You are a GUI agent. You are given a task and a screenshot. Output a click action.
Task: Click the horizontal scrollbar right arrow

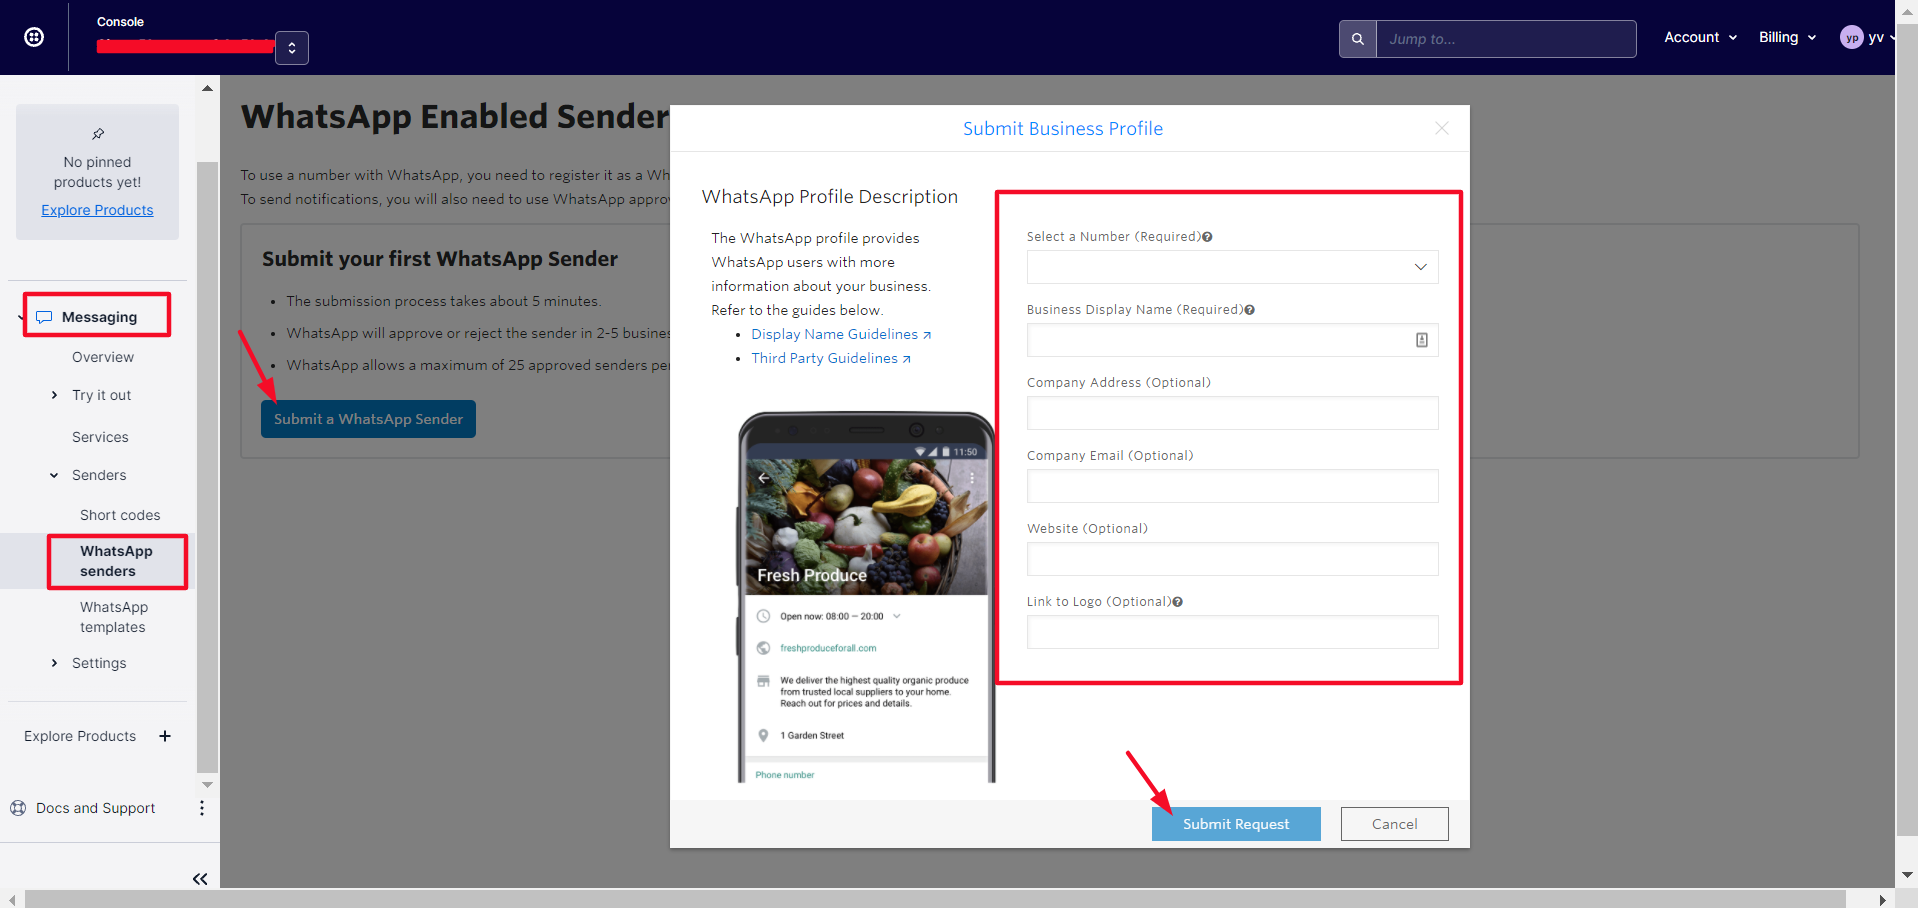click(x=1883, y=900)
